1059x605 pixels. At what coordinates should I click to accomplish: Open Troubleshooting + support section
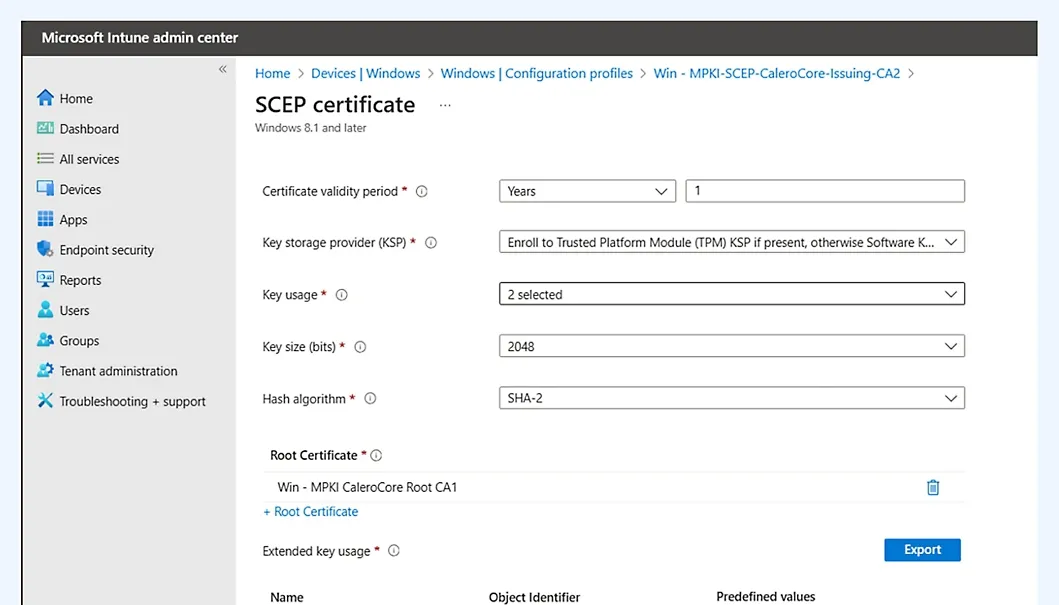pos(132,402)
